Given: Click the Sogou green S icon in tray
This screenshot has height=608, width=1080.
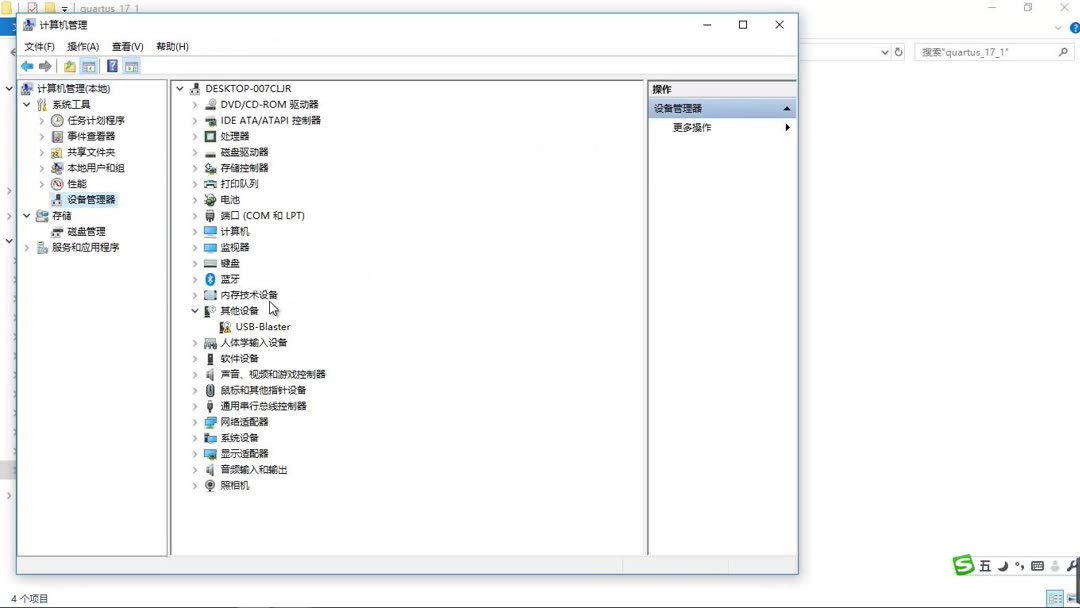Looking at the screenshot, I should (x=963, y=565).
